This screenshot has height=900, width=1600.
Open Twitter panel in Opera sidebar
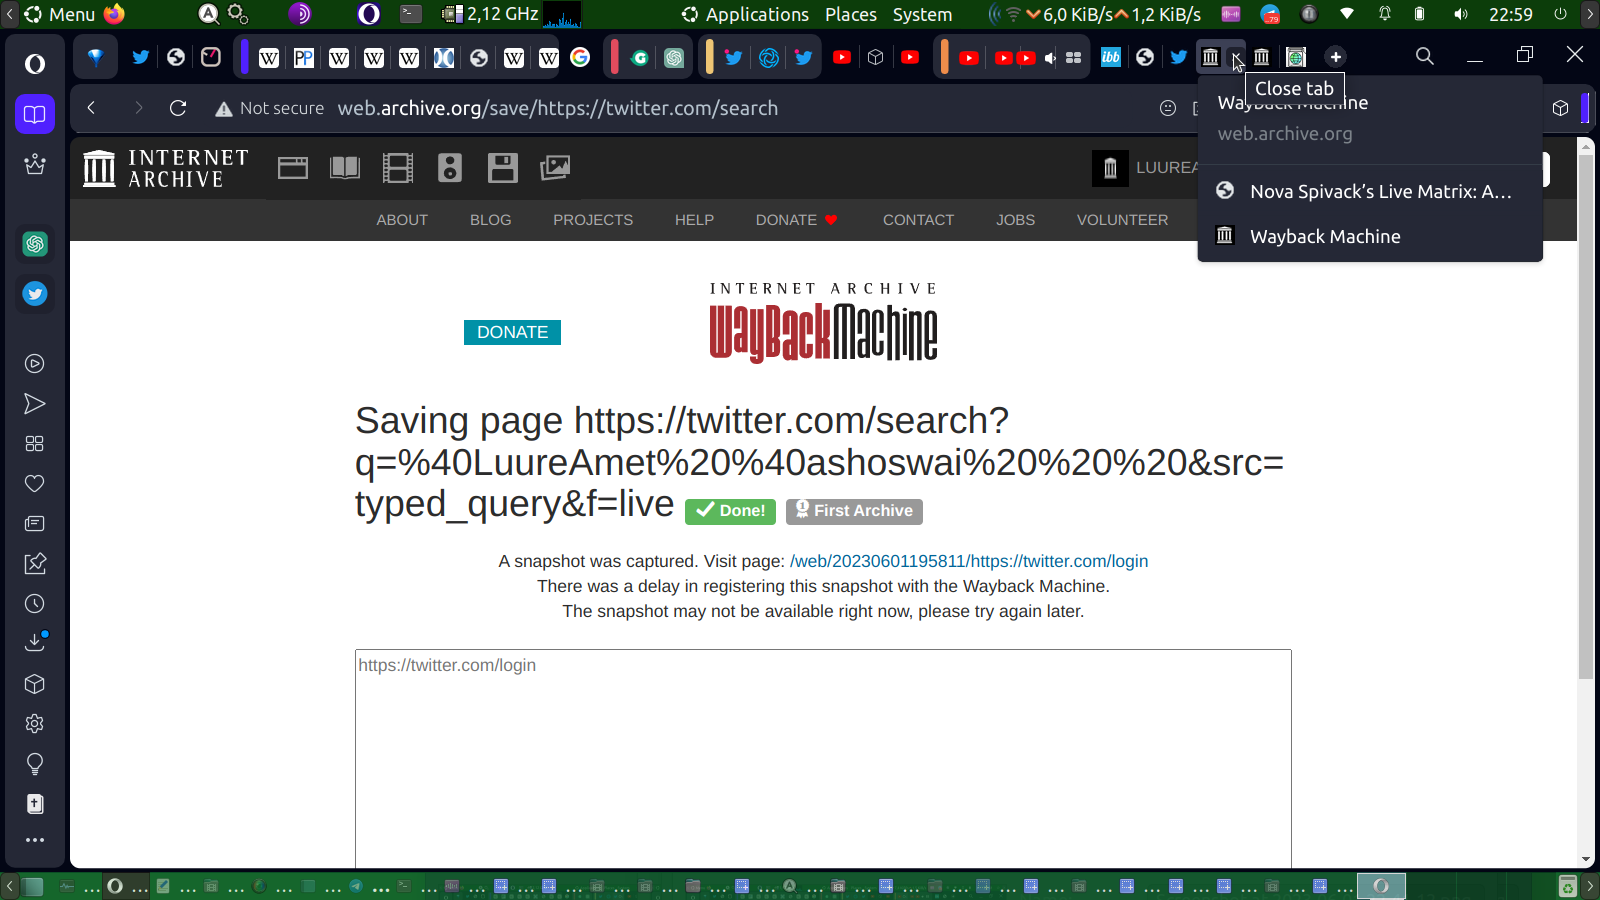35,294
